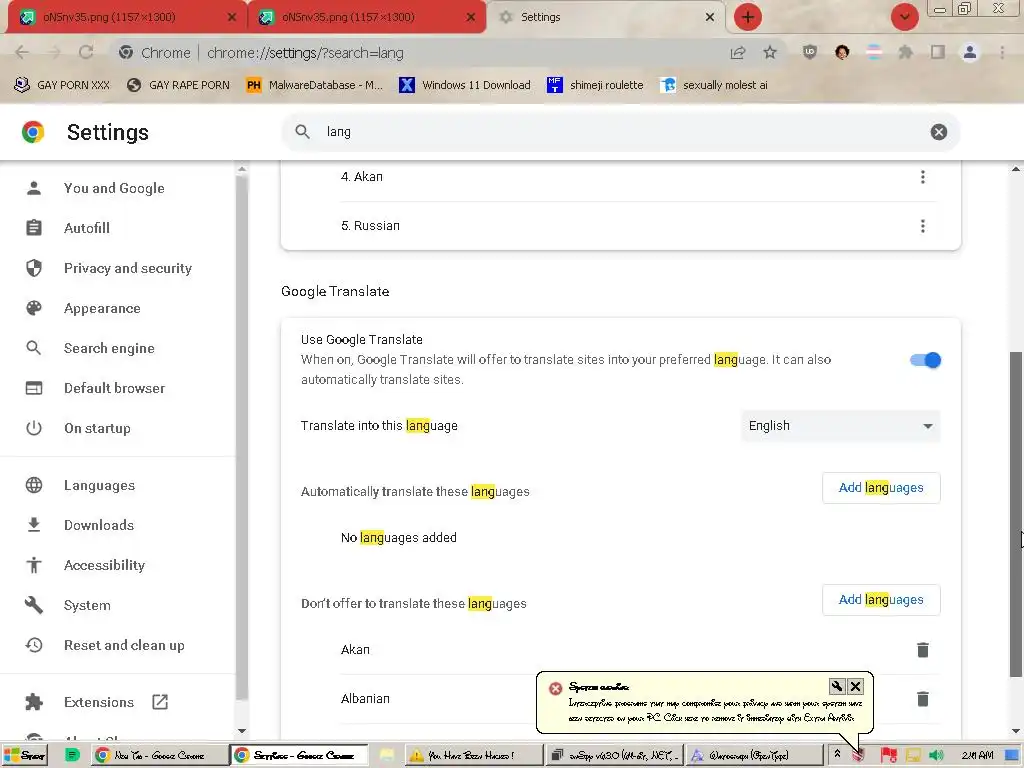Screen dimensions: 1024x768
Task: Open Reset and clean up settings
Action: pos(124,645)
